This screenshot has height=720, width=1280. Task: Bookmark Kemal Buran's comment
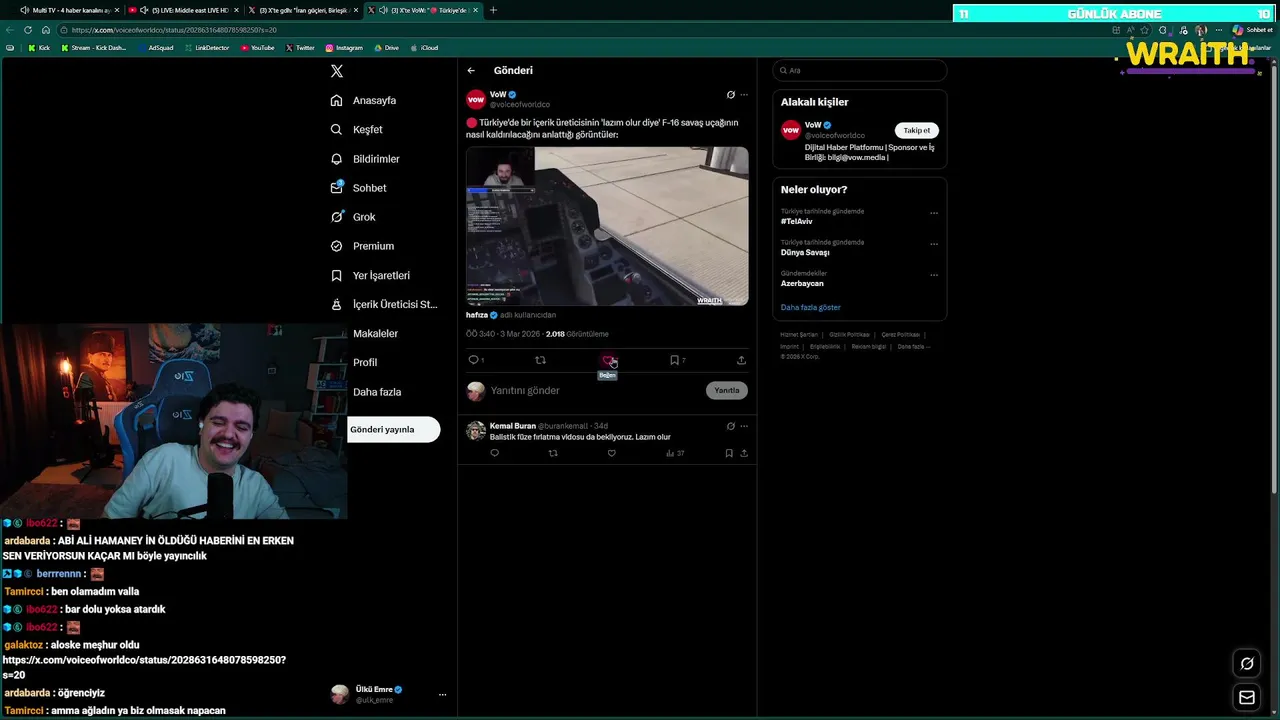click(x=729, y=453)
